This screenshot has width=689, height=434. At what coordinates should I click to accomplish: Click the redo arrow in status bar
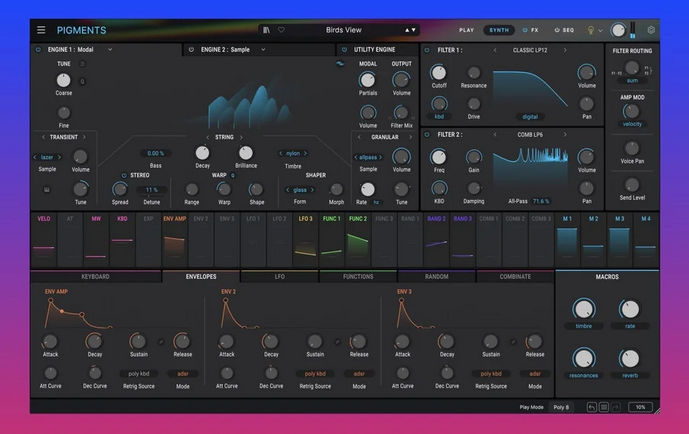616,407
